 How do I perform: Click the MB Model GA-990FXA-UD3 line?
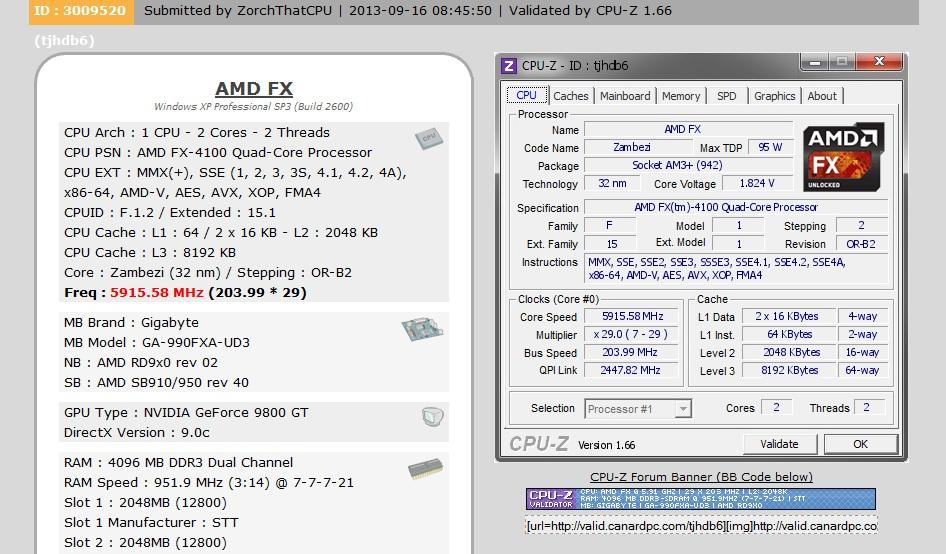(x=157, y=343)
